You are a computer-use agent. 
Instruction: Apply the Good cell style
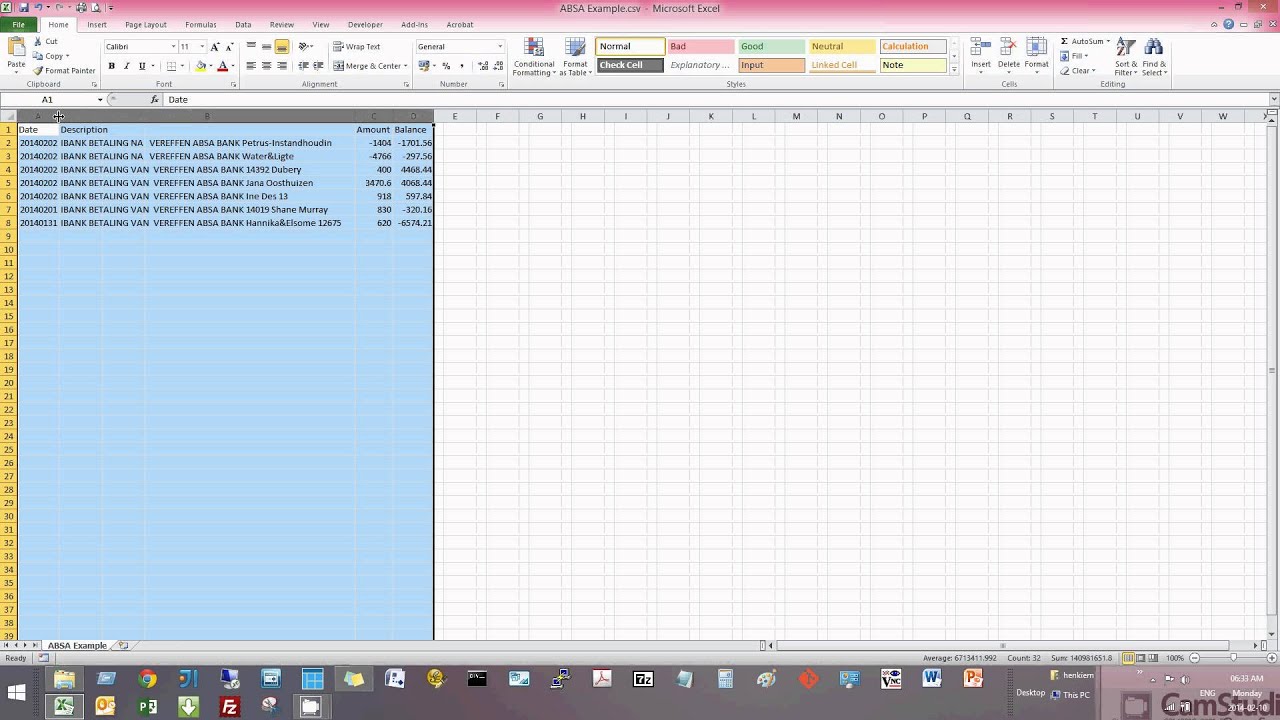click(771, 47)
